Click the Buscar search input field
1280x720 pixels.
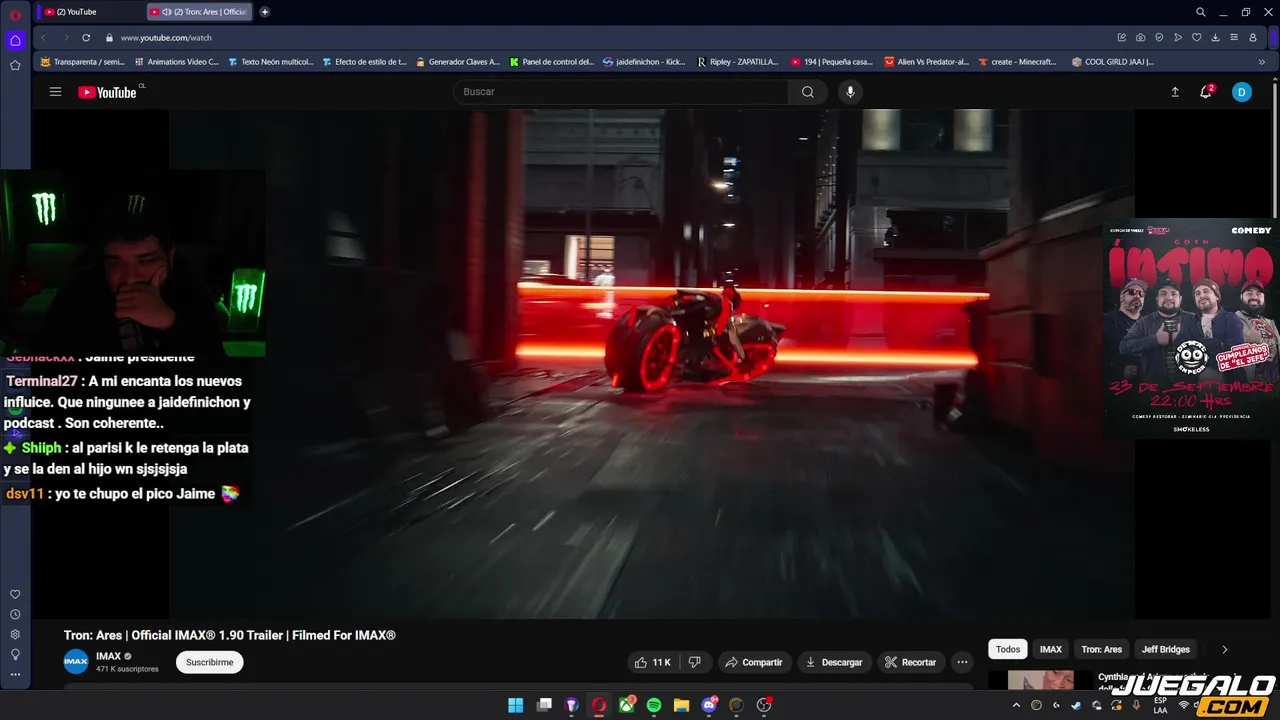620,92
